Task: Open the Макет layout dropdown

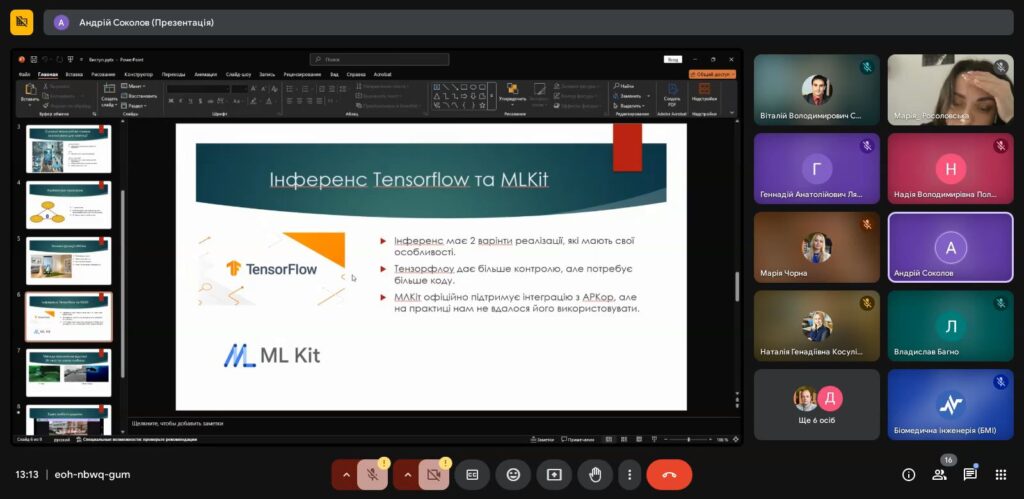Action: [135, 86]
